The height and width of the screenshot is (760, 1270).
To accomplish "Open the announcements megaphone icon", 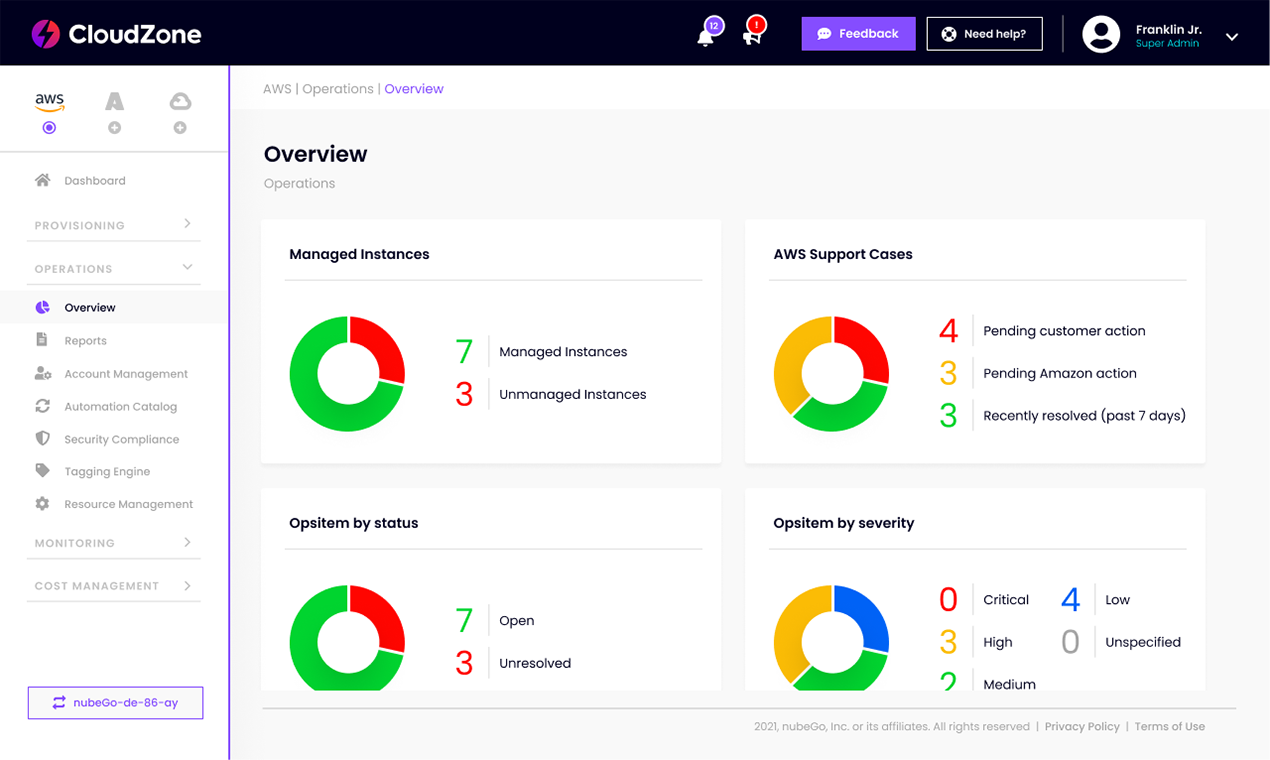I will pos(751,37).
